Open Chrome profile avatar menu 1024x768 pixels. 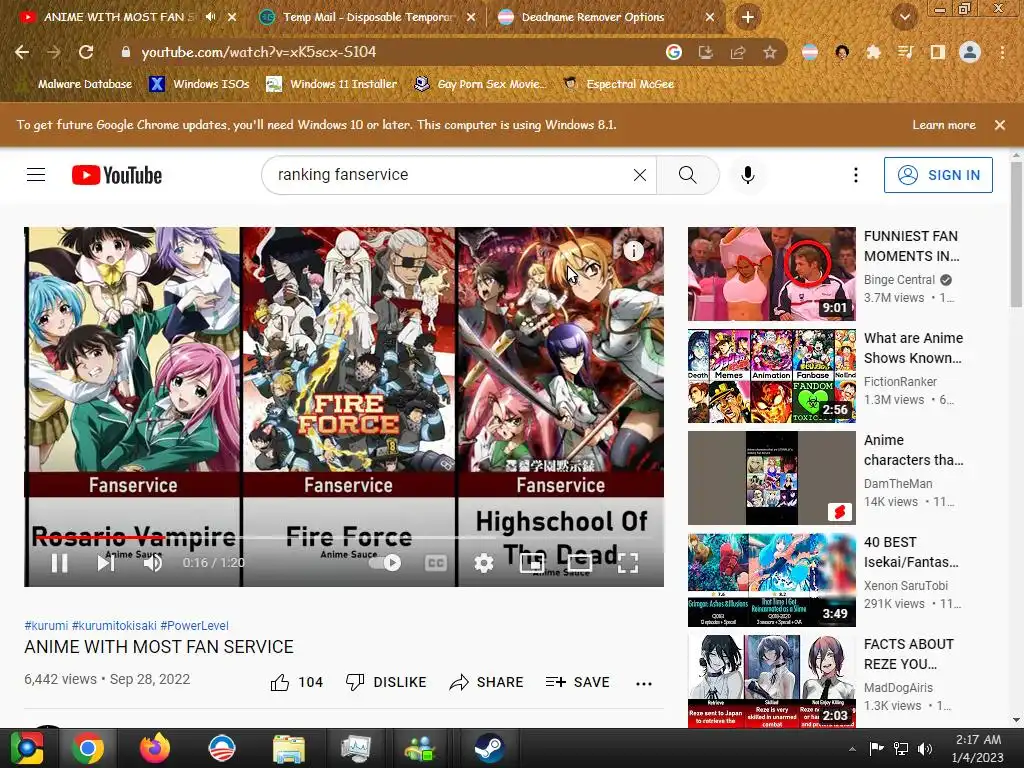pyautogui.click(x=970, y=52)
